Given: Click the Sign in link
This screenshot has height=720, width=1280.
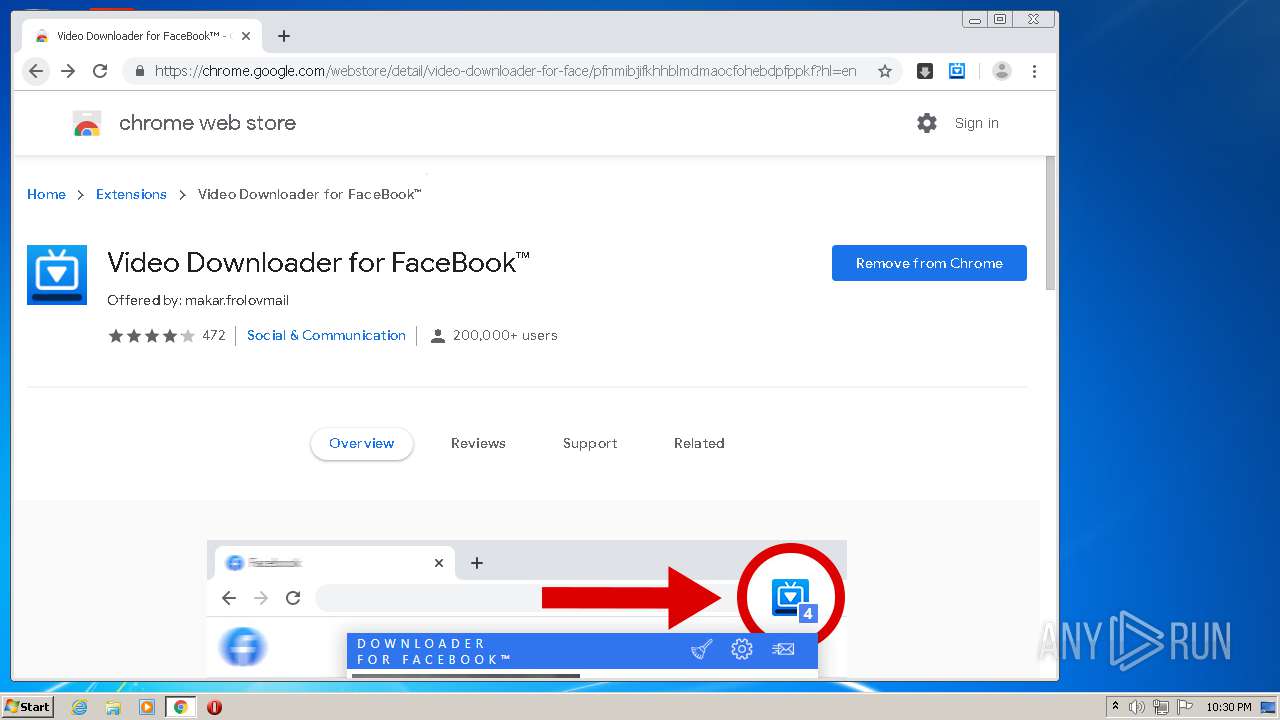Looking at the screenshot, I should pos(977,123).
